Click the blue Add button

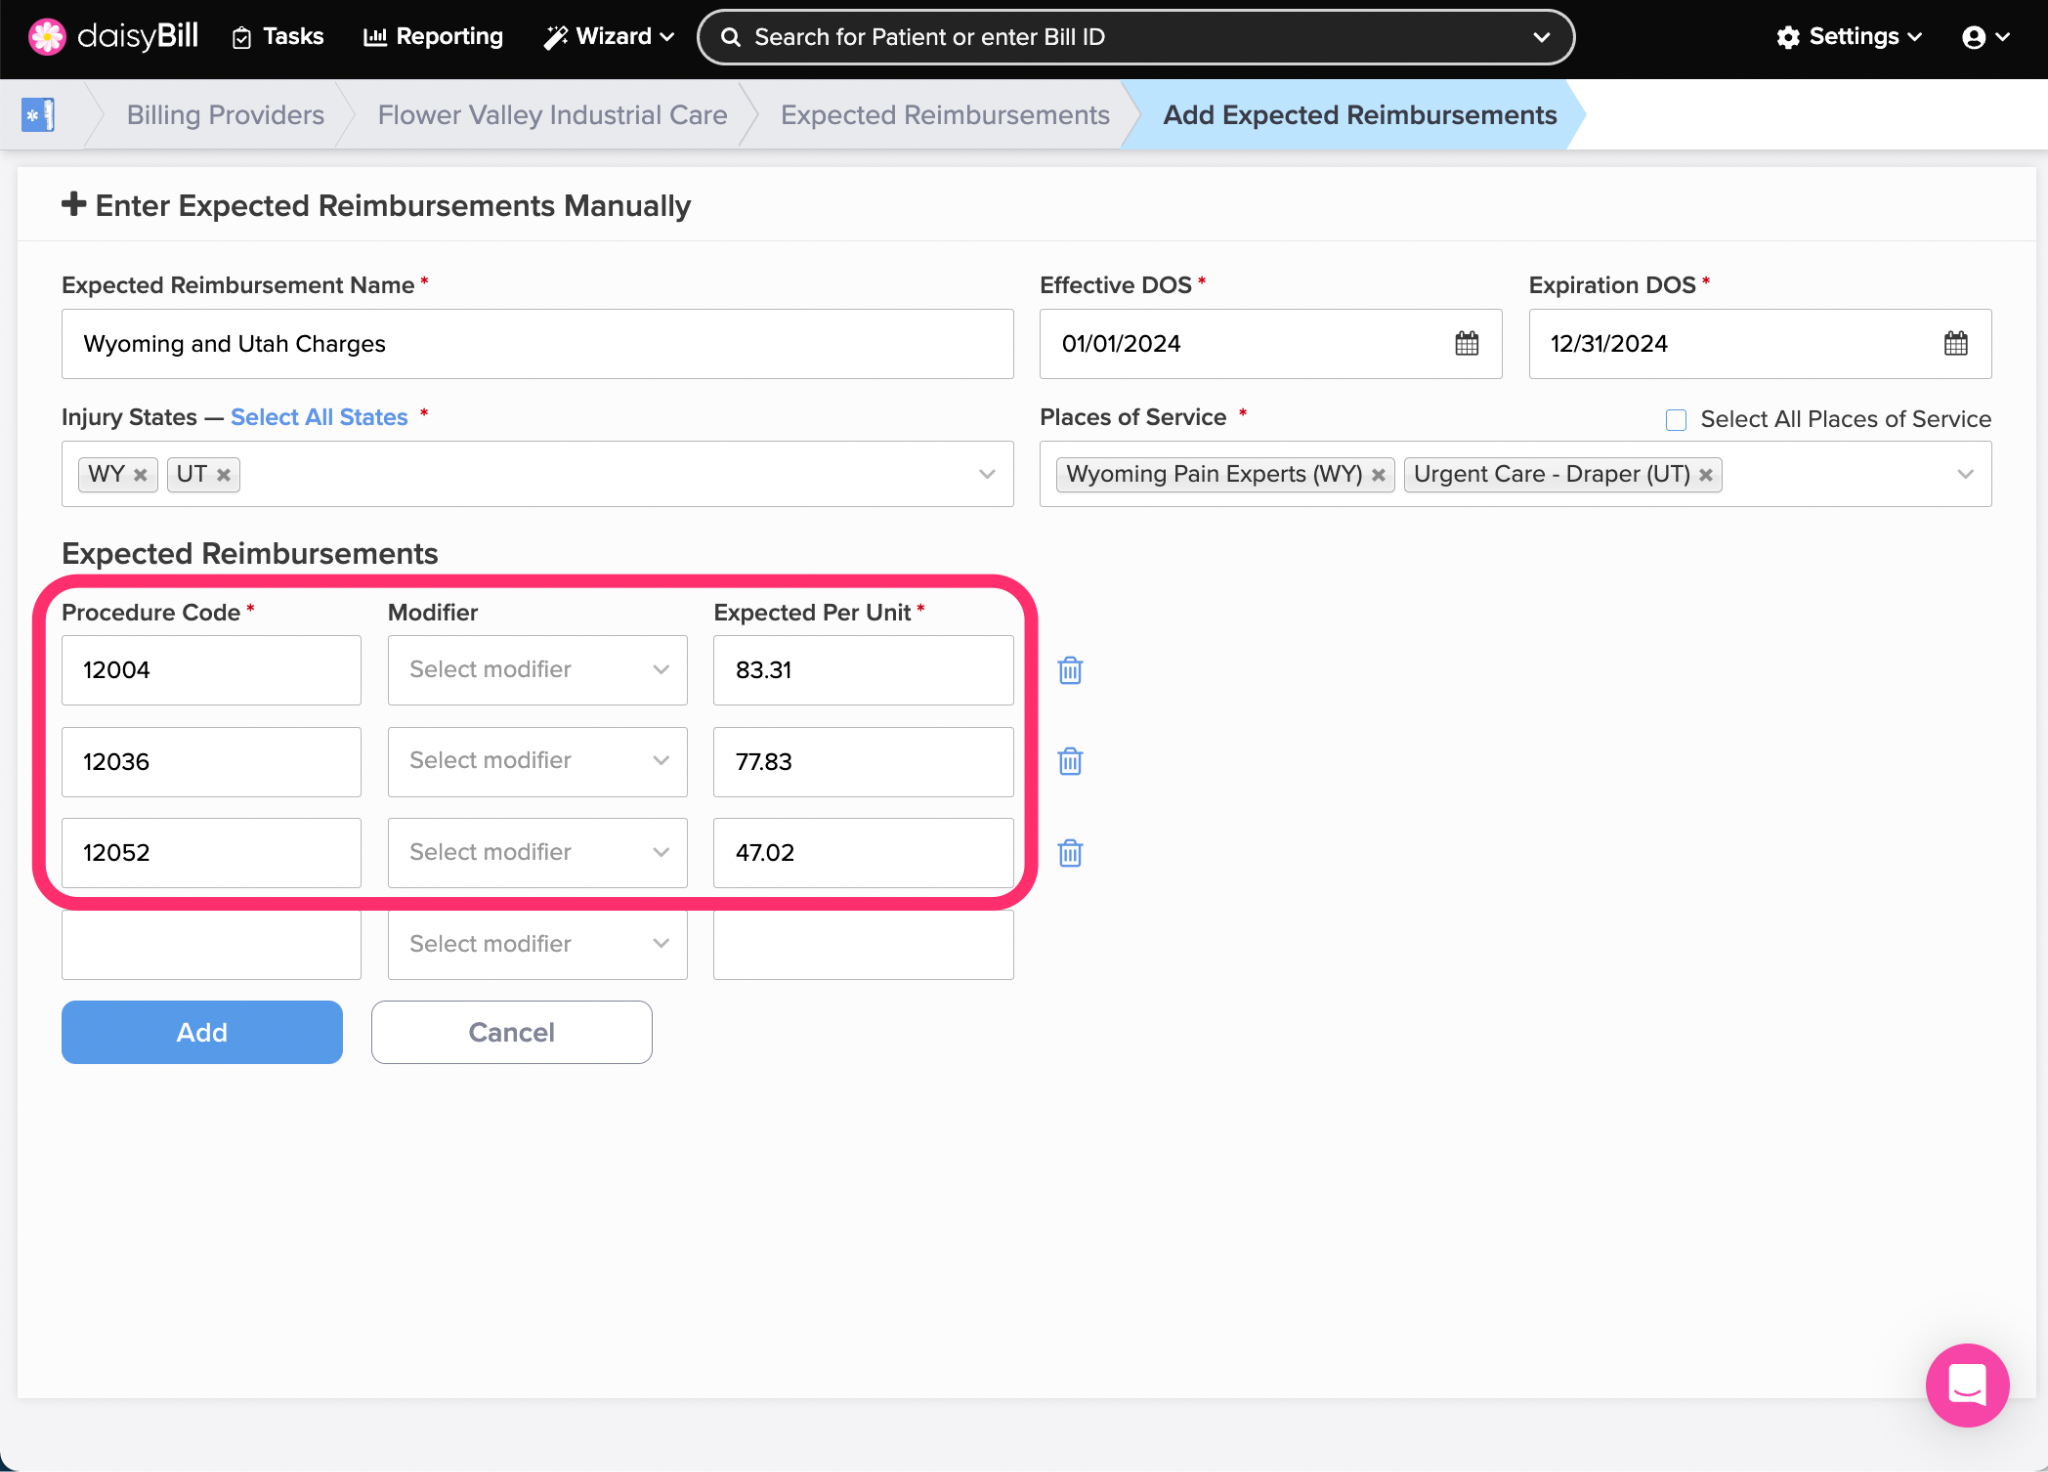tap(202, 1032)
